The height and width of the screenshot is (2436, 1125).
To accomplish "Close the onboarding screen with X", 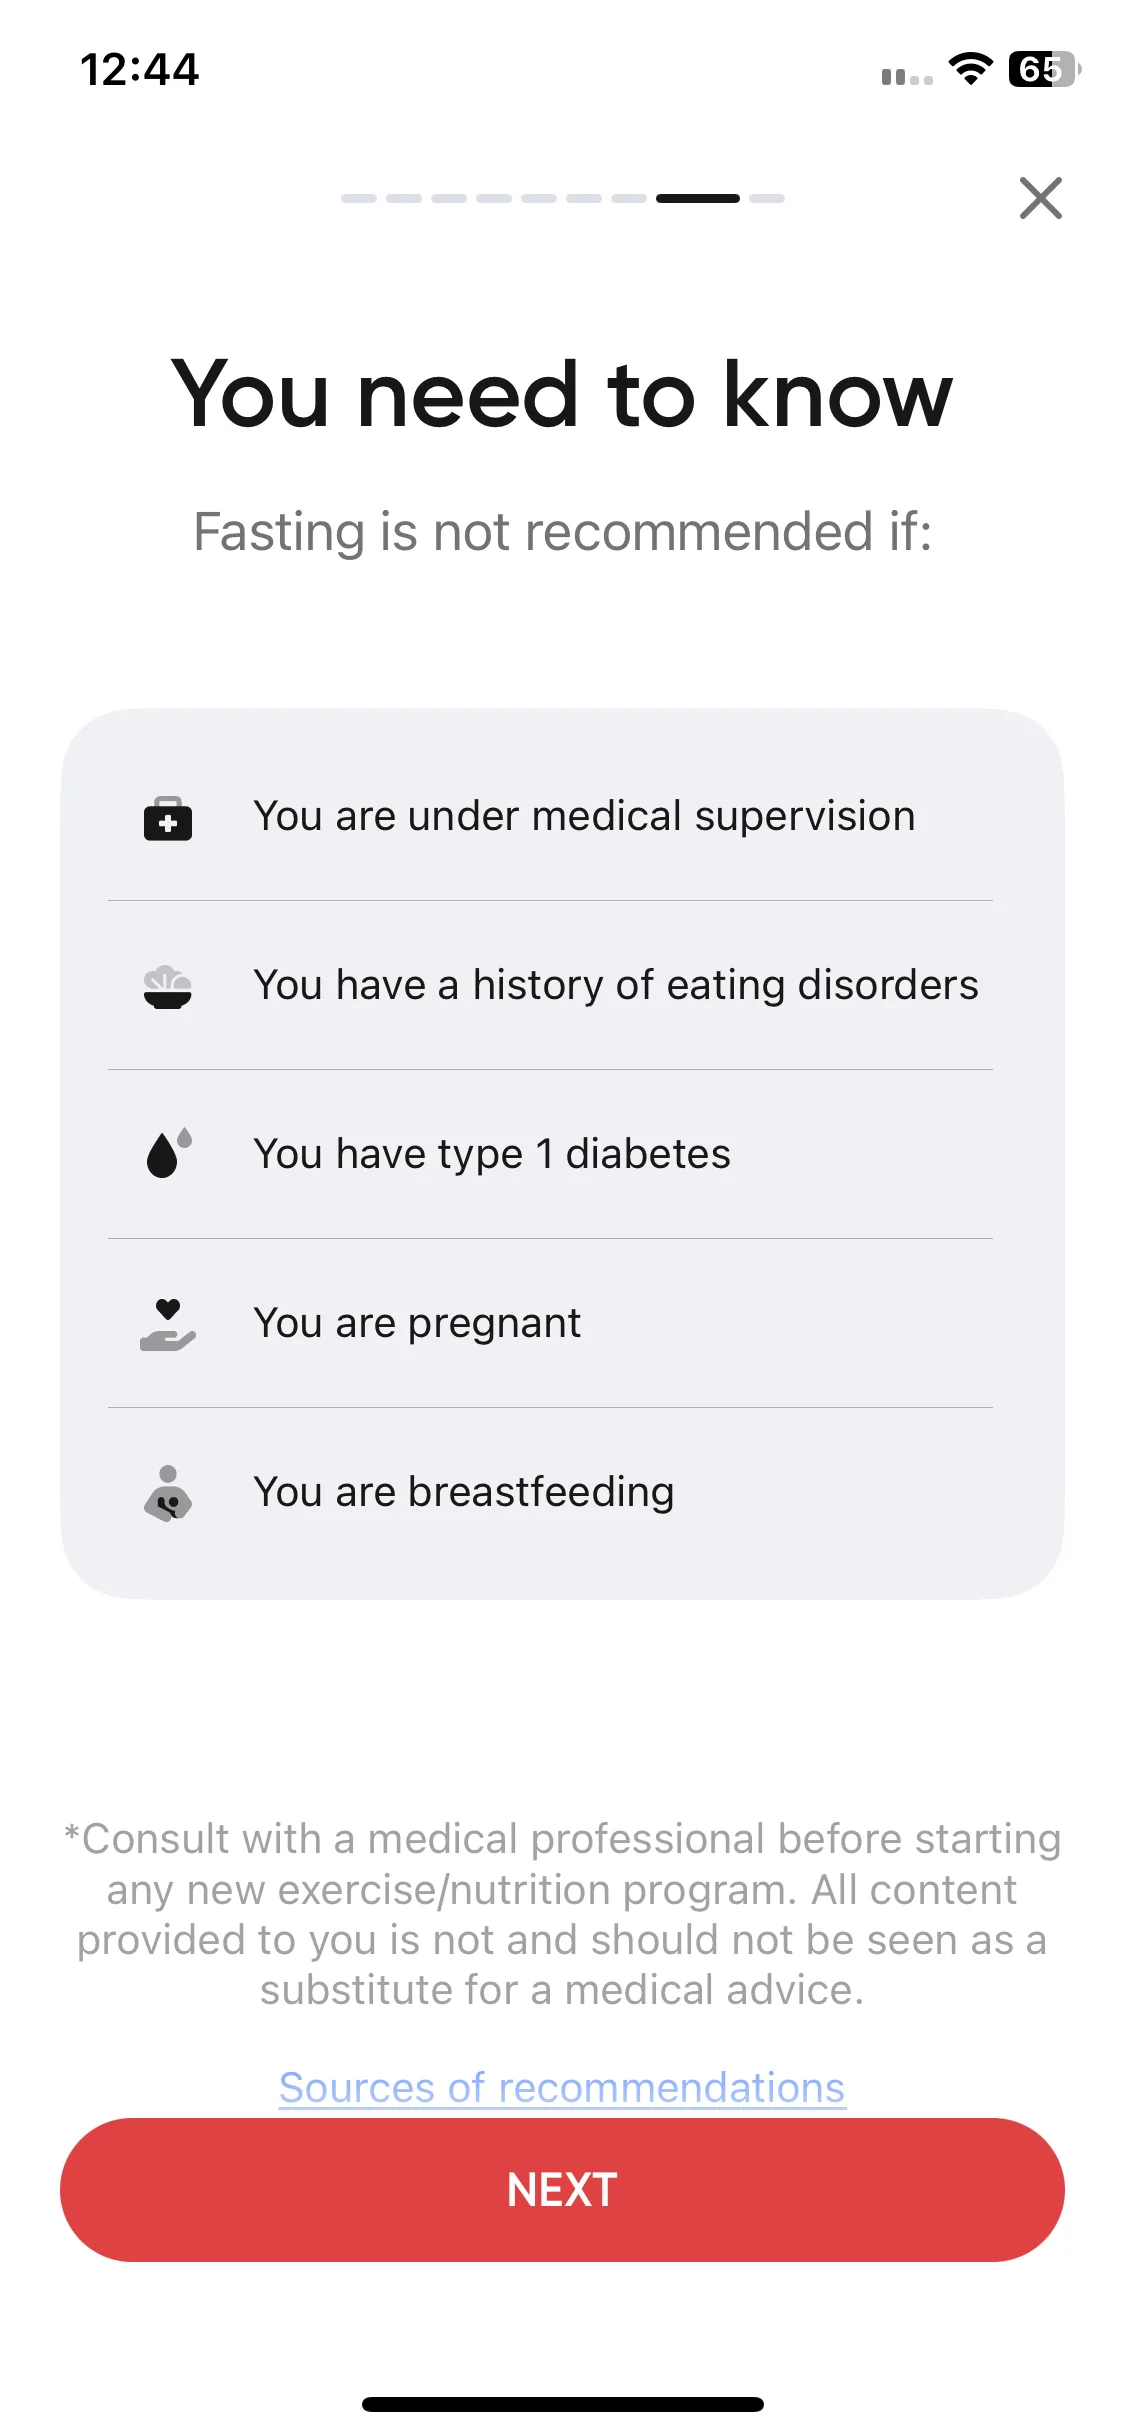I will 1040,198.
